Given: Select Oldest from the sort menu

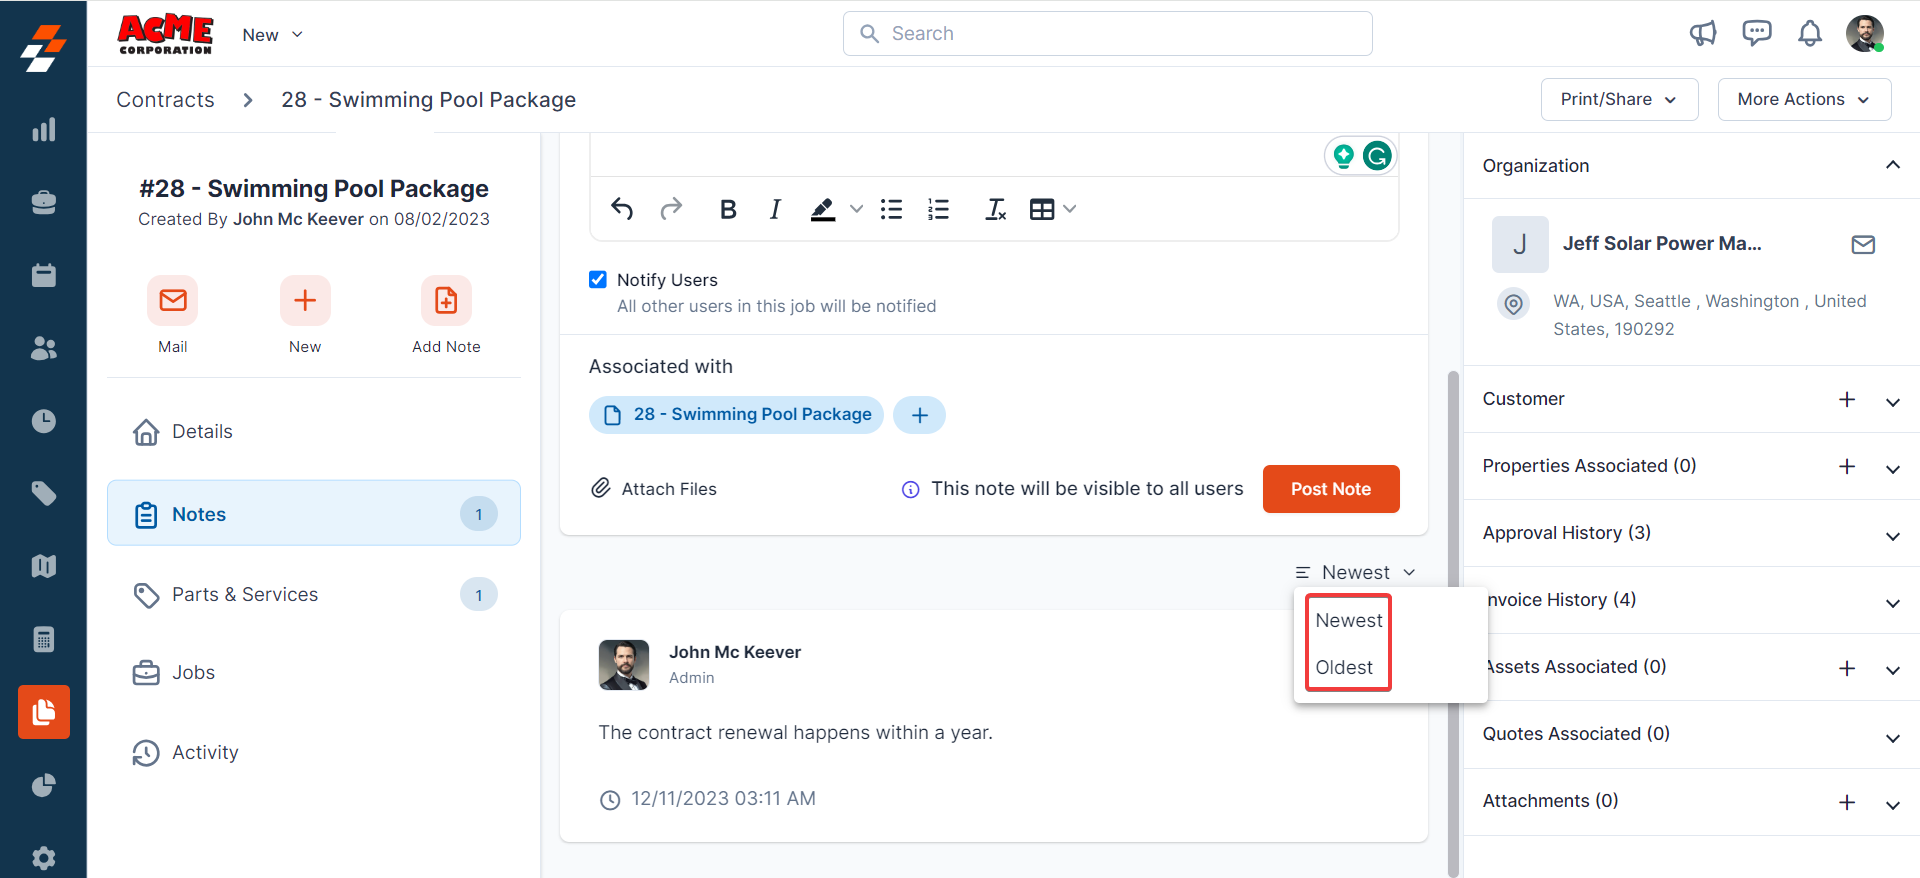Looking at the screenshot, I should (x=1344, y=667).
